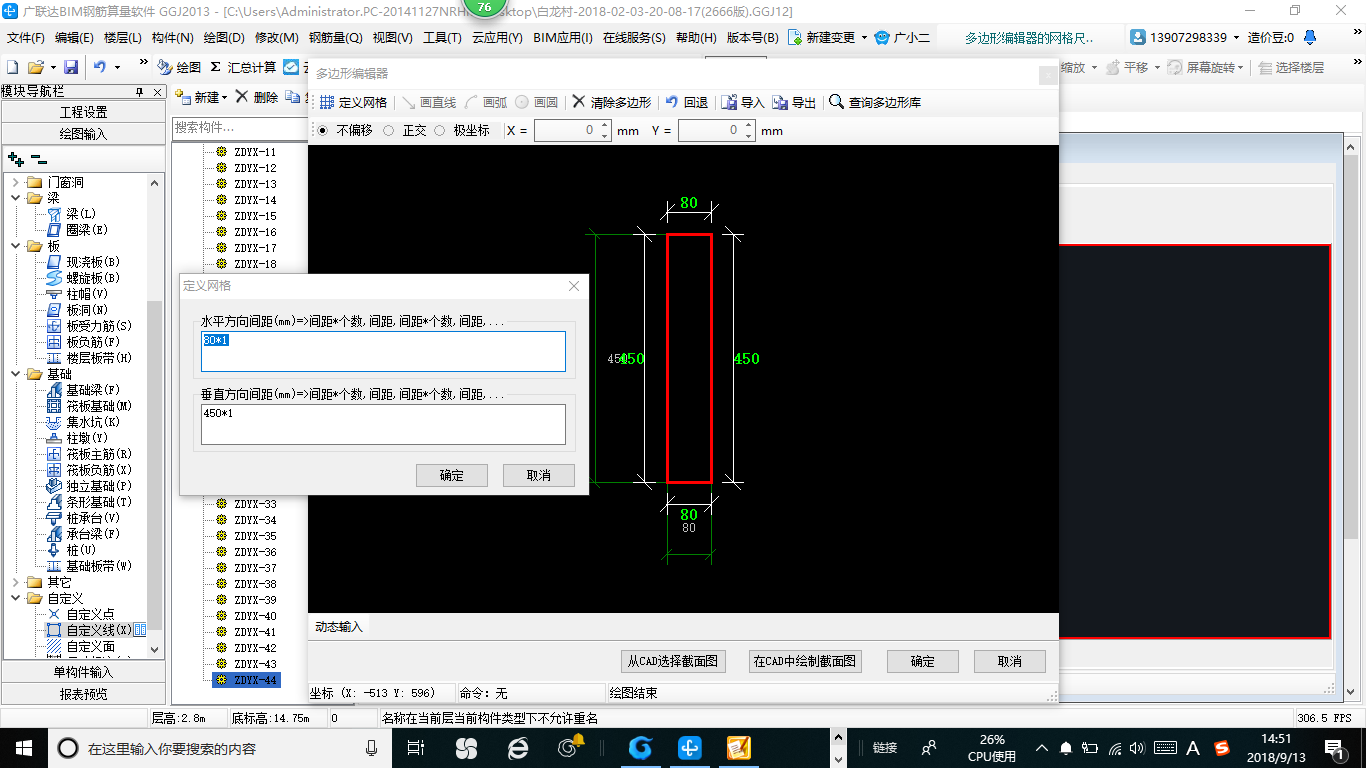Viewport: 1366px width, 768px height.
Task: Open the 文件(F) menu
Action: coord(26,37)
